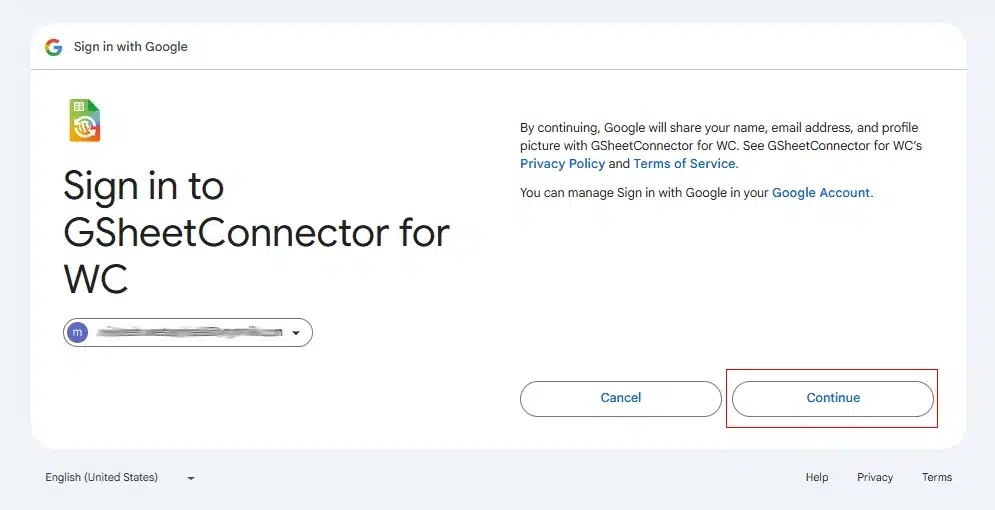
Task: Click the 'Sign in to GSheetConnector for WC' heading
Action: coord(256,233)
